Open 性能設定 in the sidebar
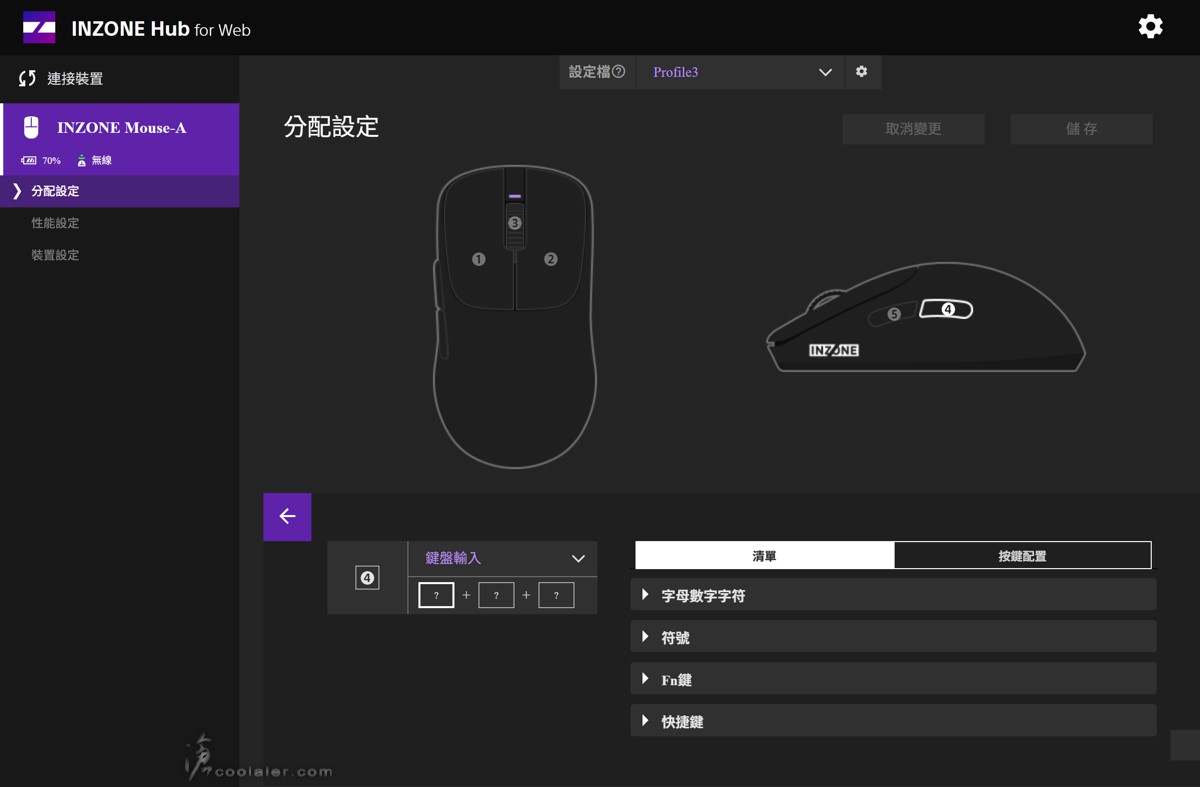Viewport: 1200px width, 787px height. (55, 223)
